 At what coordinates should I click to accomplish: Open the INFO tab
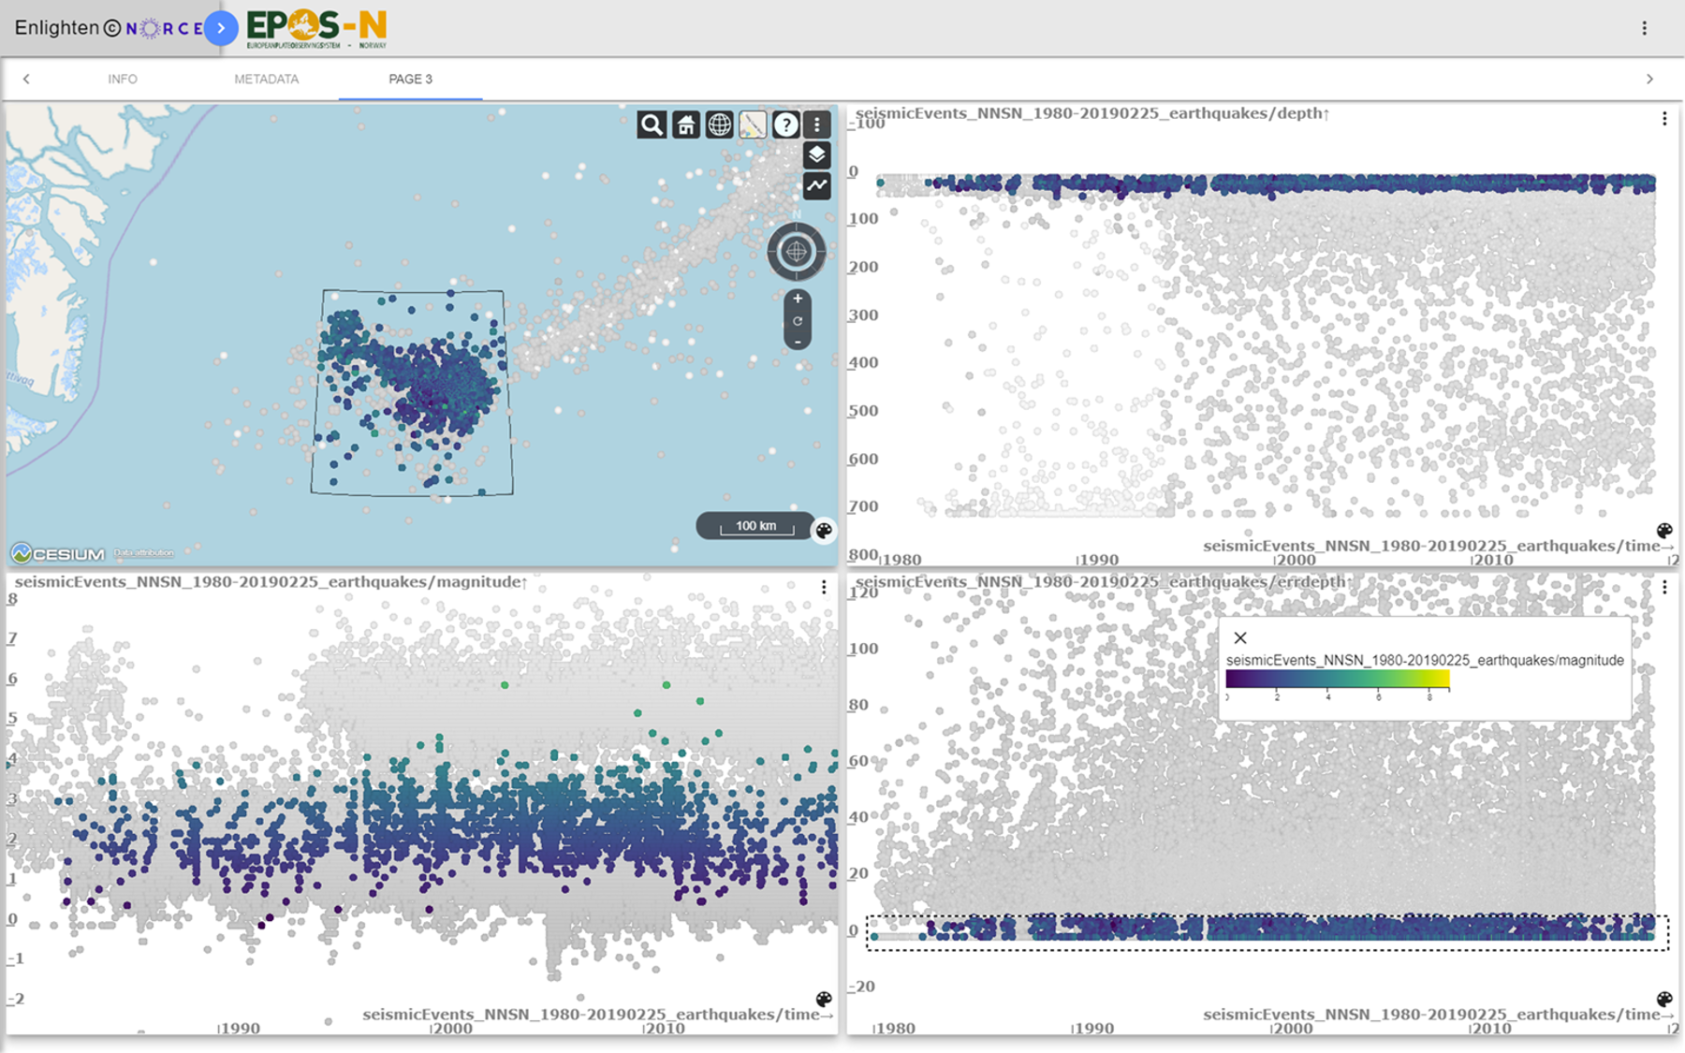point(123,79)
